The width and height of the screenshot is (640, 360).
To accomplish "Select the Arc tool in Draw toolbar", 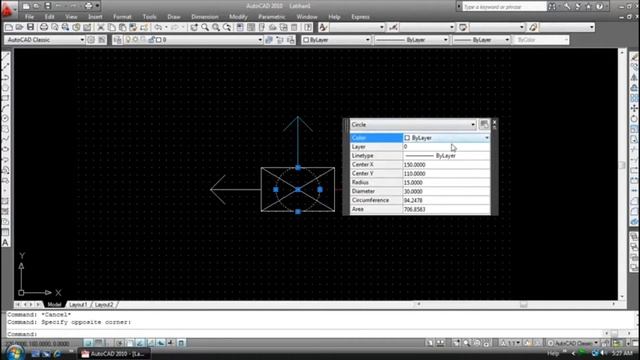I will (x=5, y=108).
